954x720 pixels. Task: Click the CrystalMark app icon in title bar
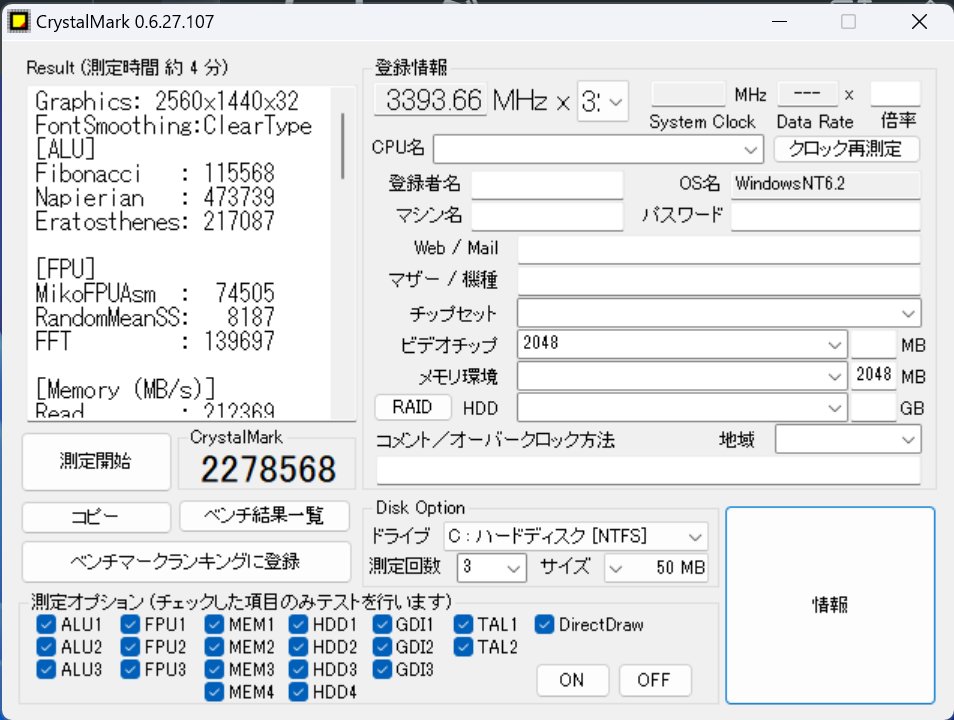tap(18, 21)
